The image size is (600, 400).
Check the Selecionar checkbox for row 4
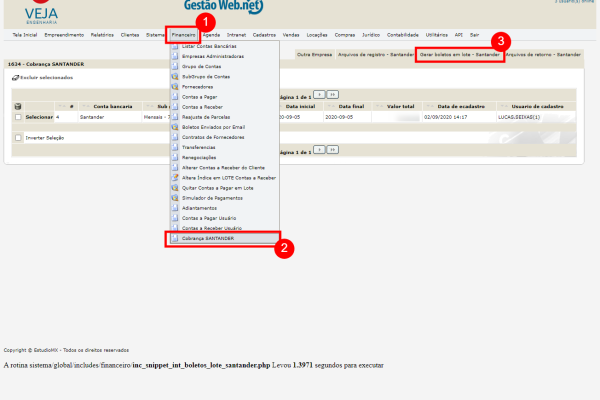(18, 117)
